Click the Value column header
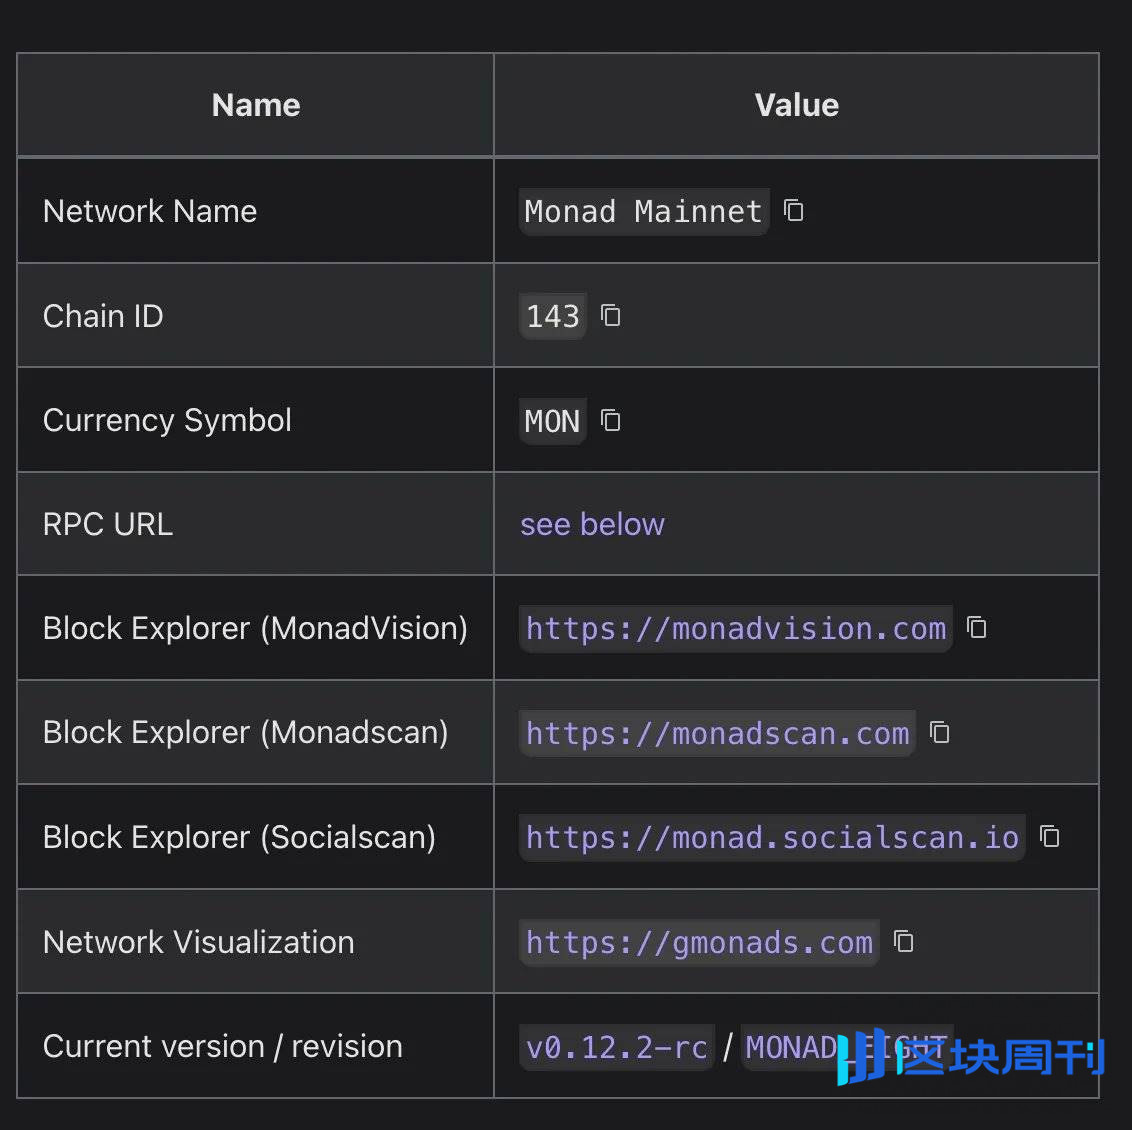 pyautogui.click(x=796, y=105)
